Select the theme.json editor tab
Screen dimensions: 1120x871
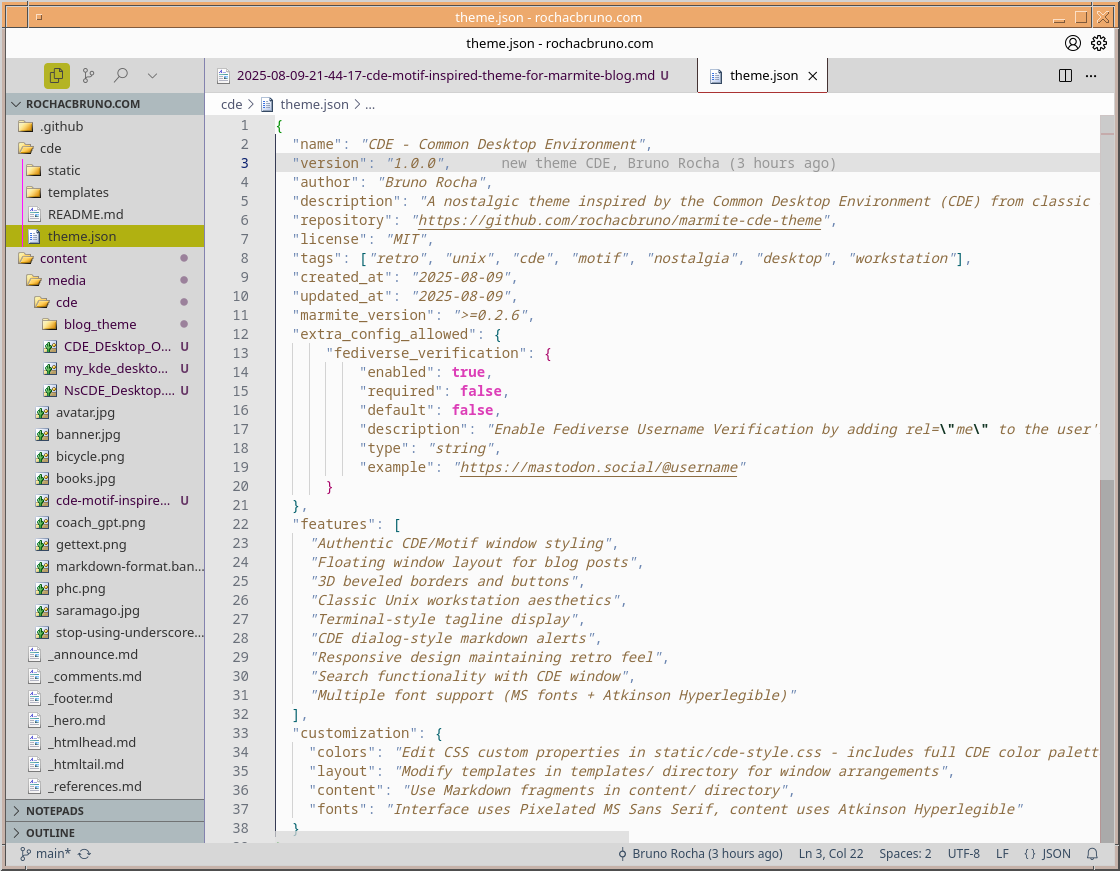pos(762,76)
